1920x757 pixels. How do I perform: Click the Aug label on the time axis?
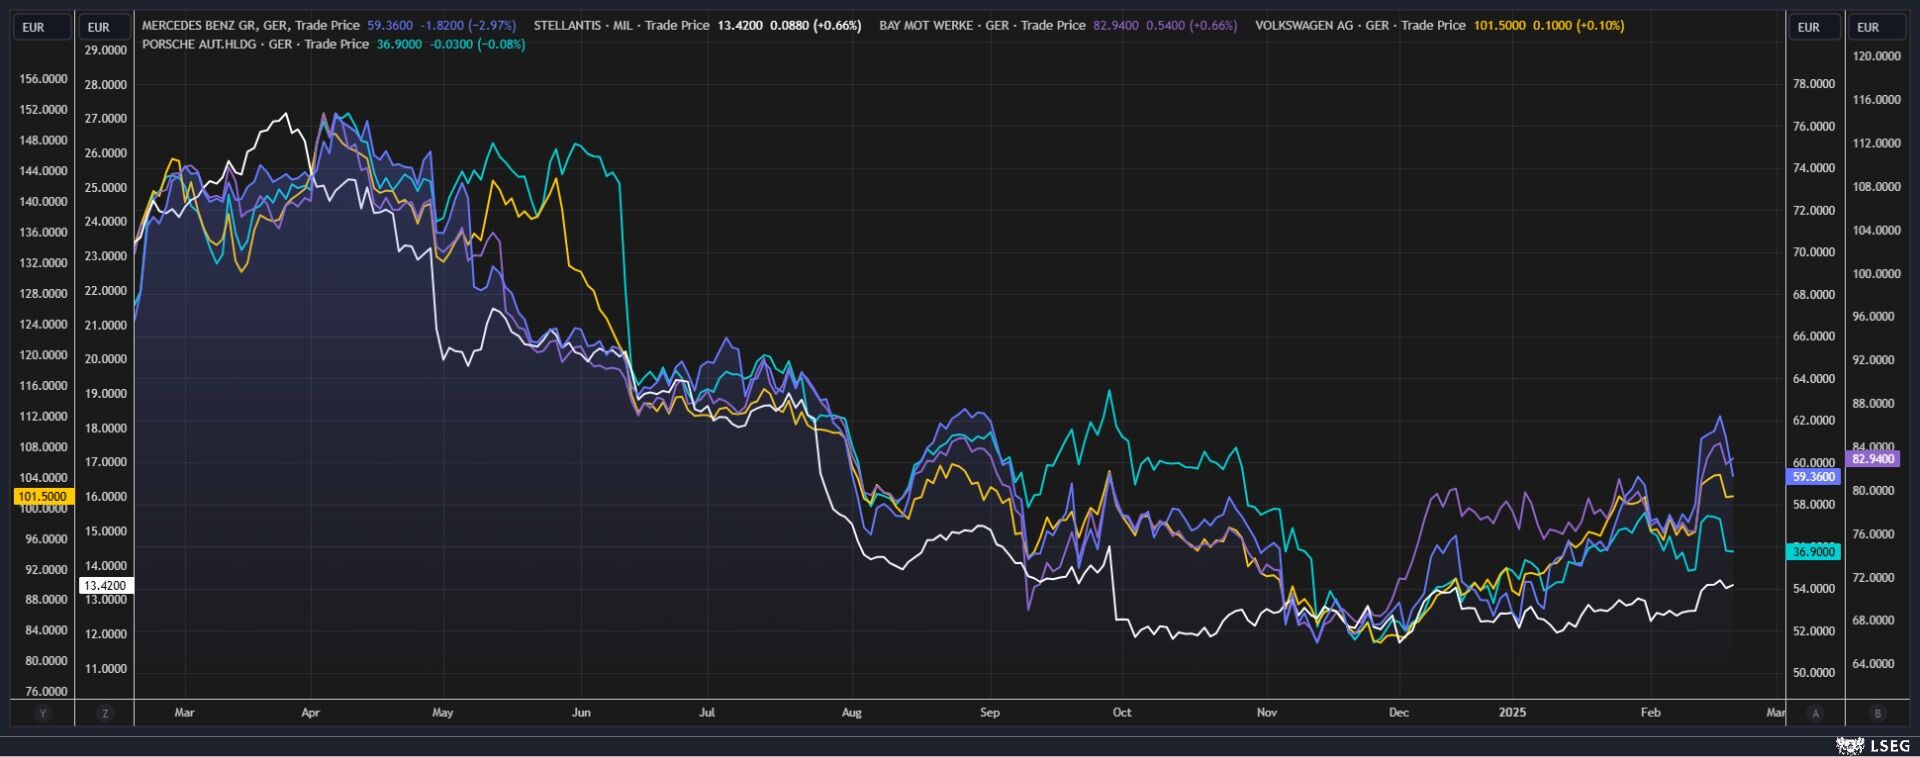(x=851, y=713)
